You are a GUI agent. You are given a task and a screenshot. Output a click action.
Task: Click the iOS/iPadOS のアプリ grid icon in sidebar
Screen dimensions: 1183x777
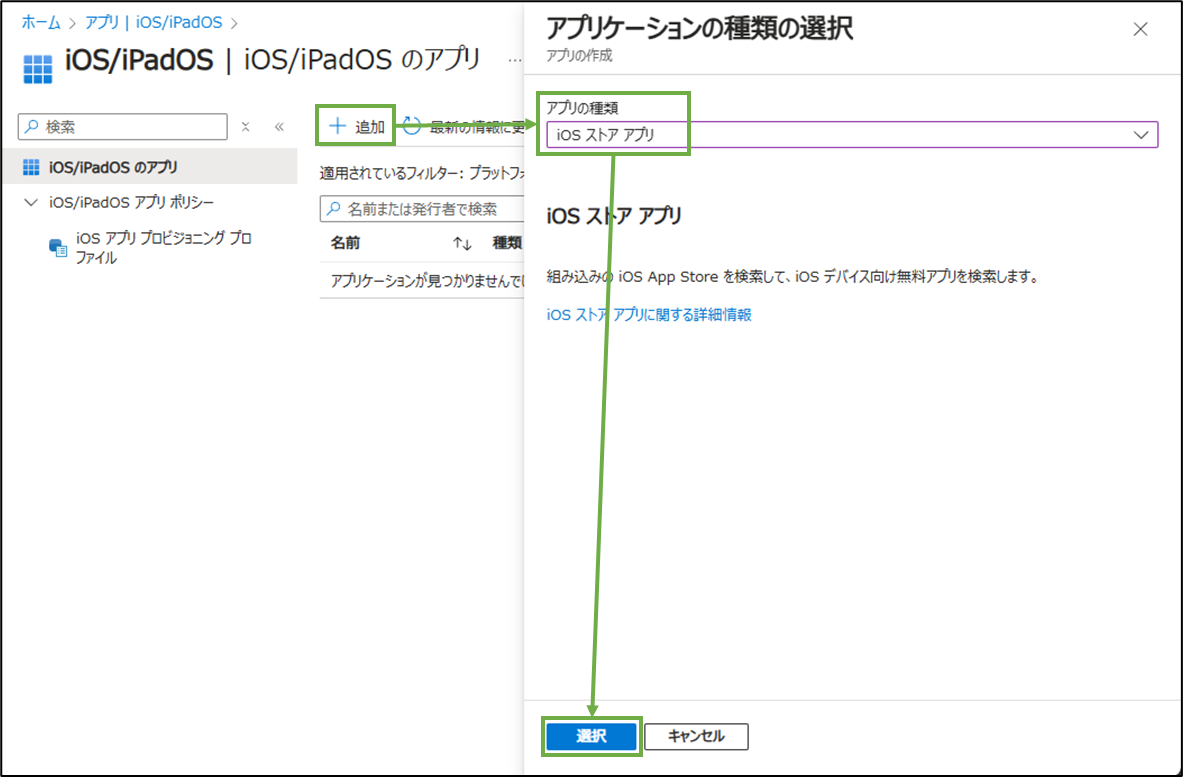tap(31, 167)
